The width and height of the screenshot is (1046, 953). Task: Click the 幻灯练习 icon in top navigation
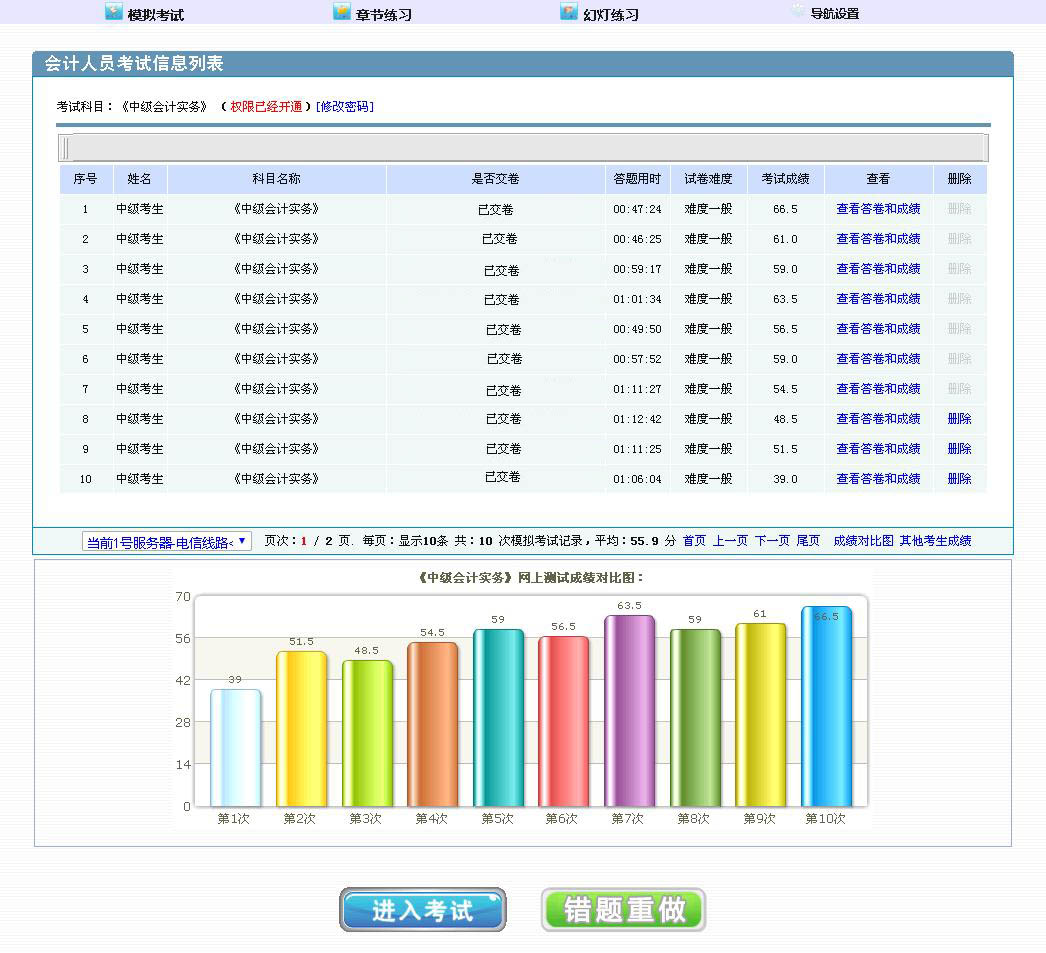coord(569,13)
